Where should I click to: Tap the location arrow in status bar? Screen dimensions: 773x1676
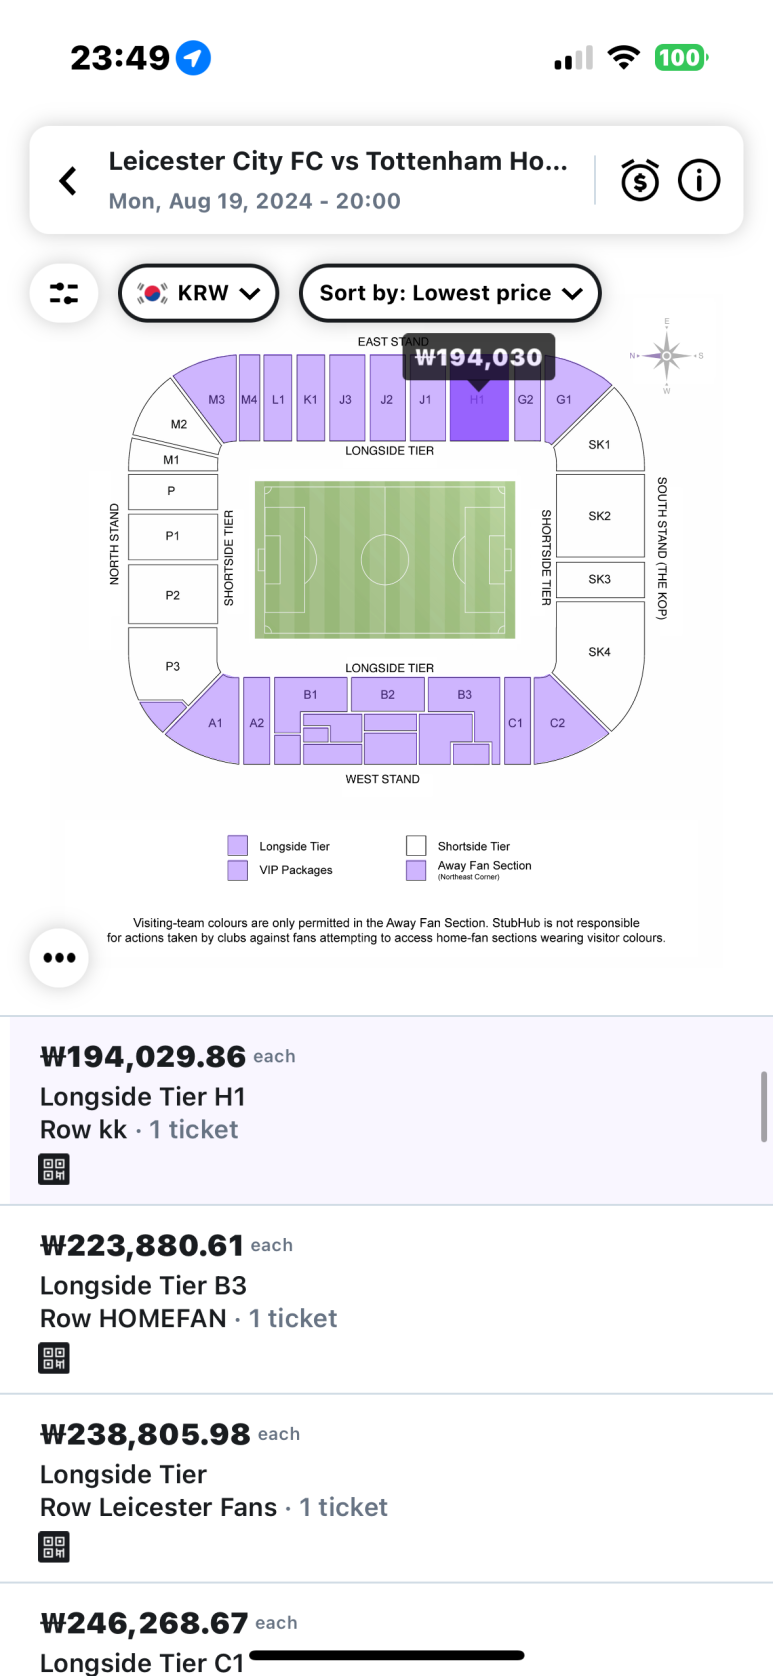point(193,58)
